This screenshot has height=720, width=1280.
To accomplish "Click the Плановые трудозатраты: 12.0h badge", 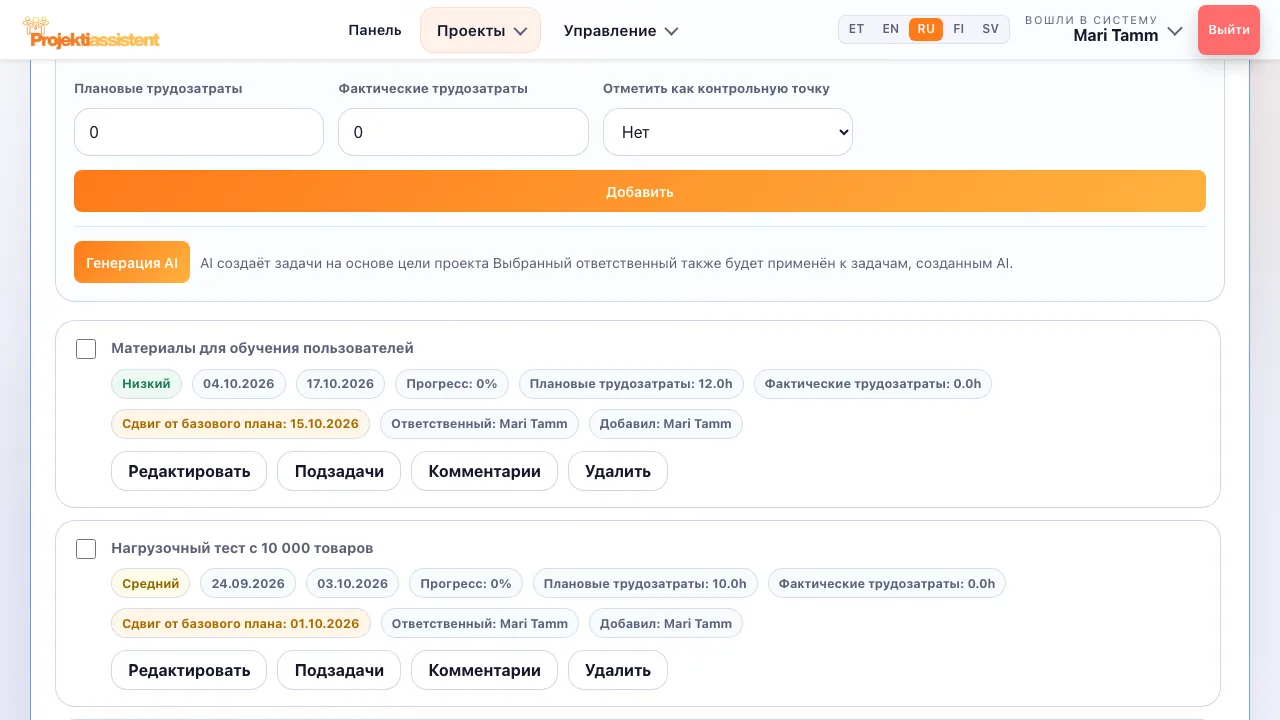I will click(631, 384).
